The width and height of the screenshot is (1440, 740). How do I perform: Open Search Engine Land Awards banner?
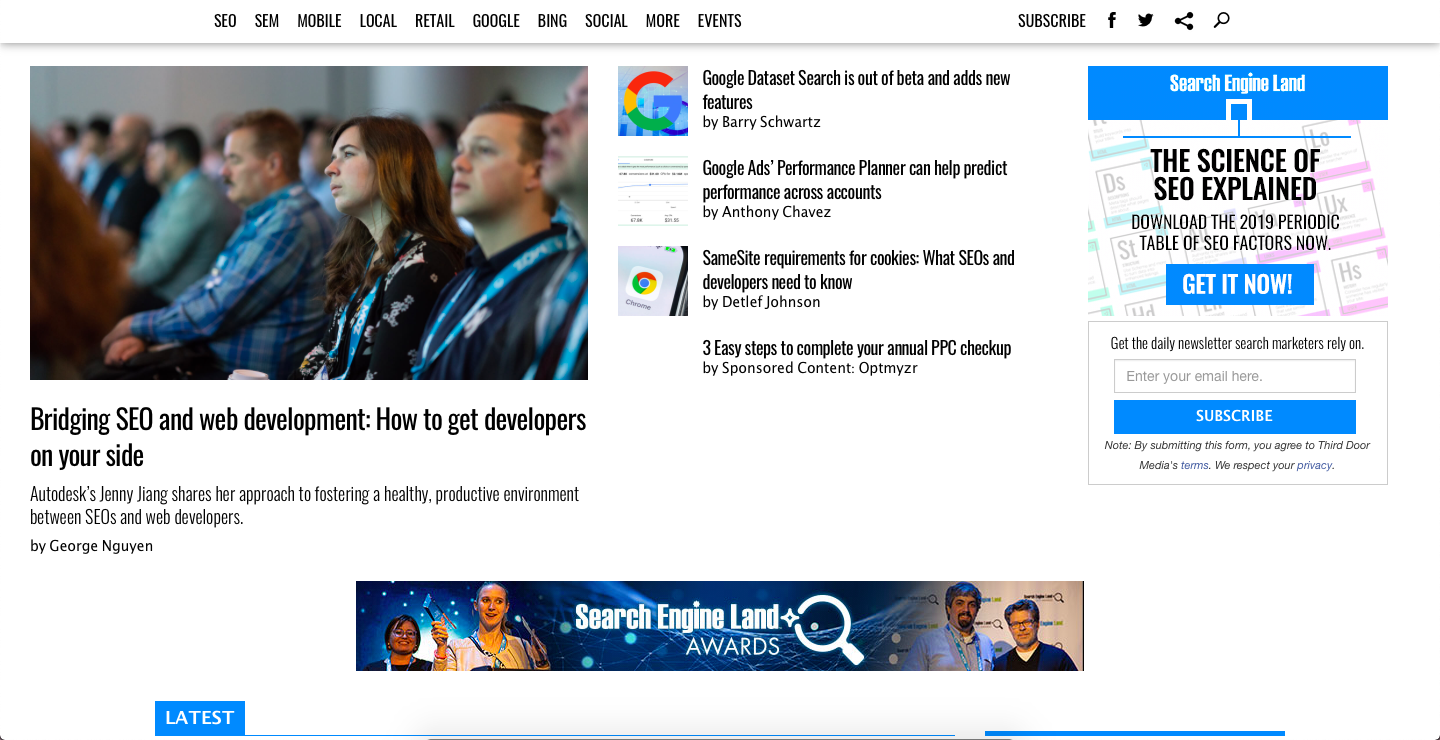point(720,626)
